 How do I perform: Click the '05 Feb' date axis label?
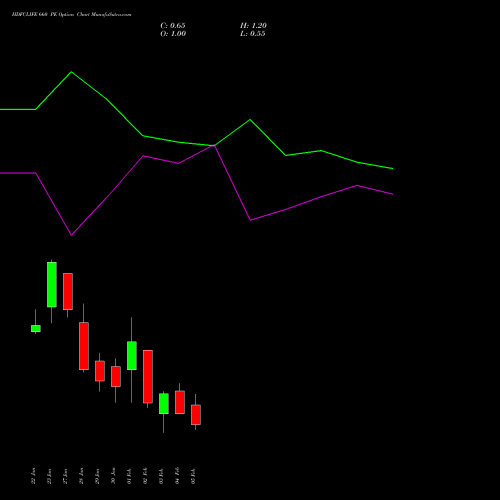point(193,476)
